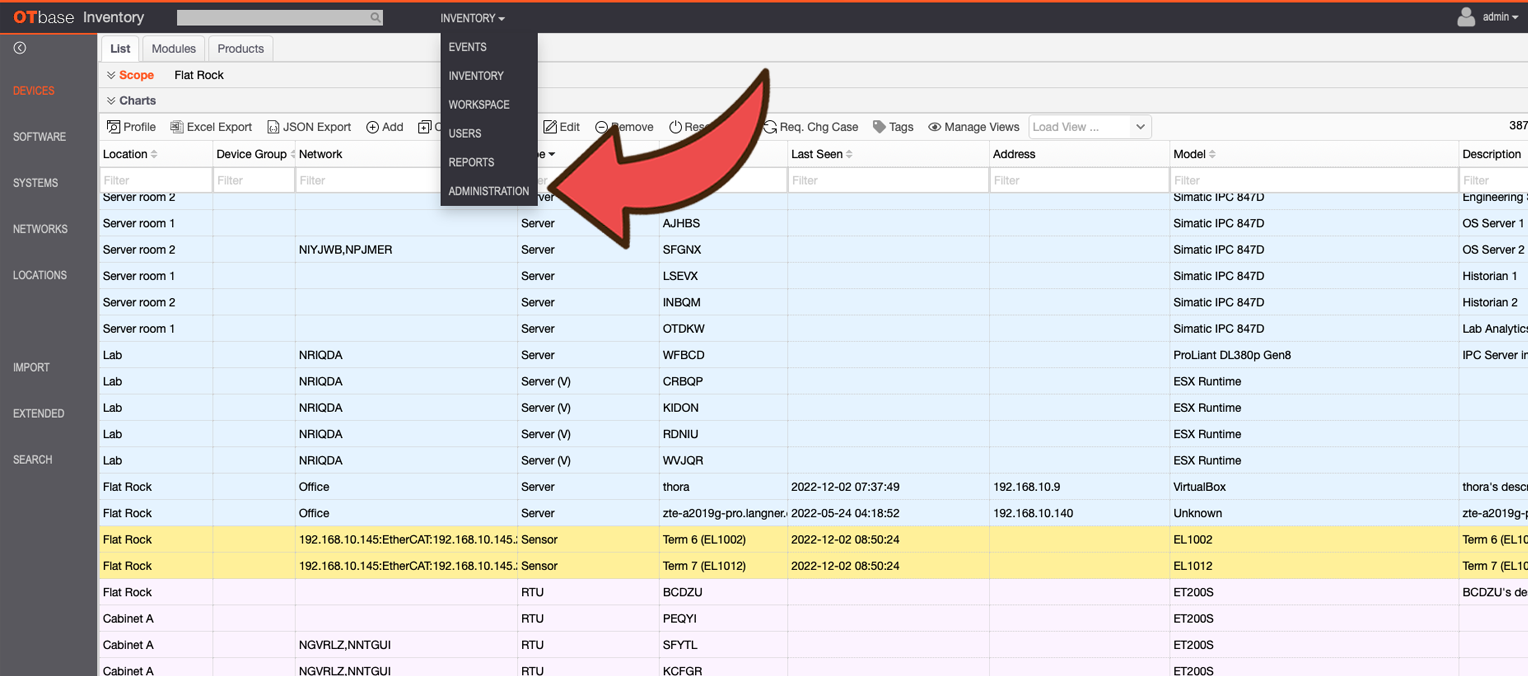
Task: Select the Term 7 (EL1012) row
Action: pyautogui.click(x=813, y=566)
